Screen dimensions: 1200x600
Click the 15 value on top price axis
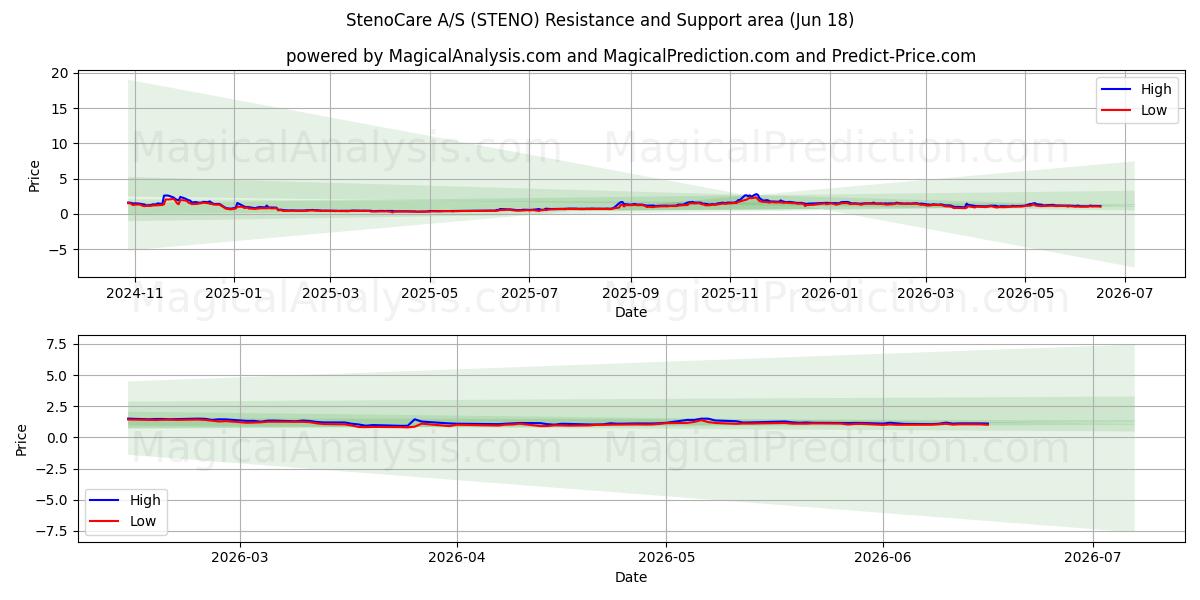[60, 108]
